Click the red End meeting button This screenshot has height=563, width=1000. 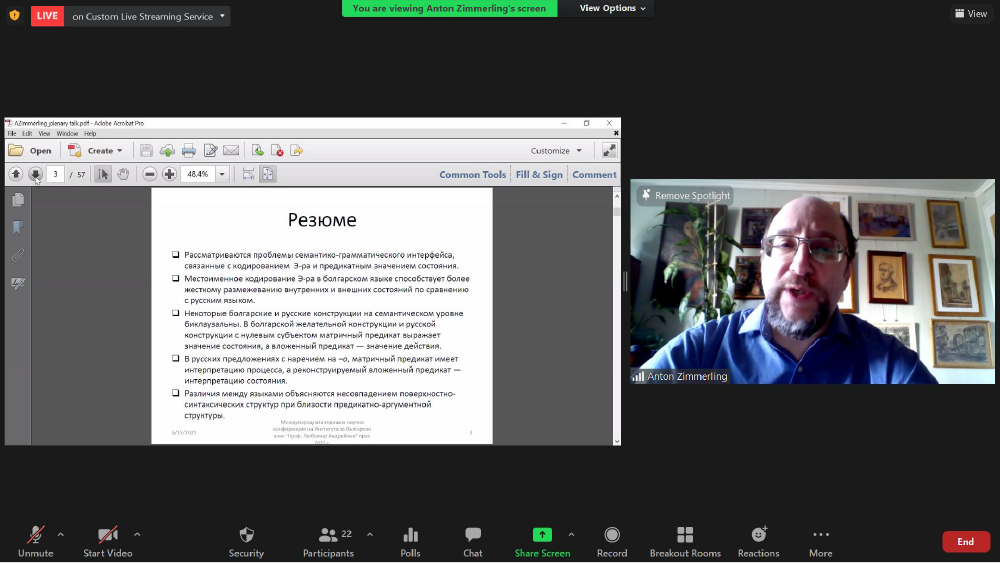point(965,541)
